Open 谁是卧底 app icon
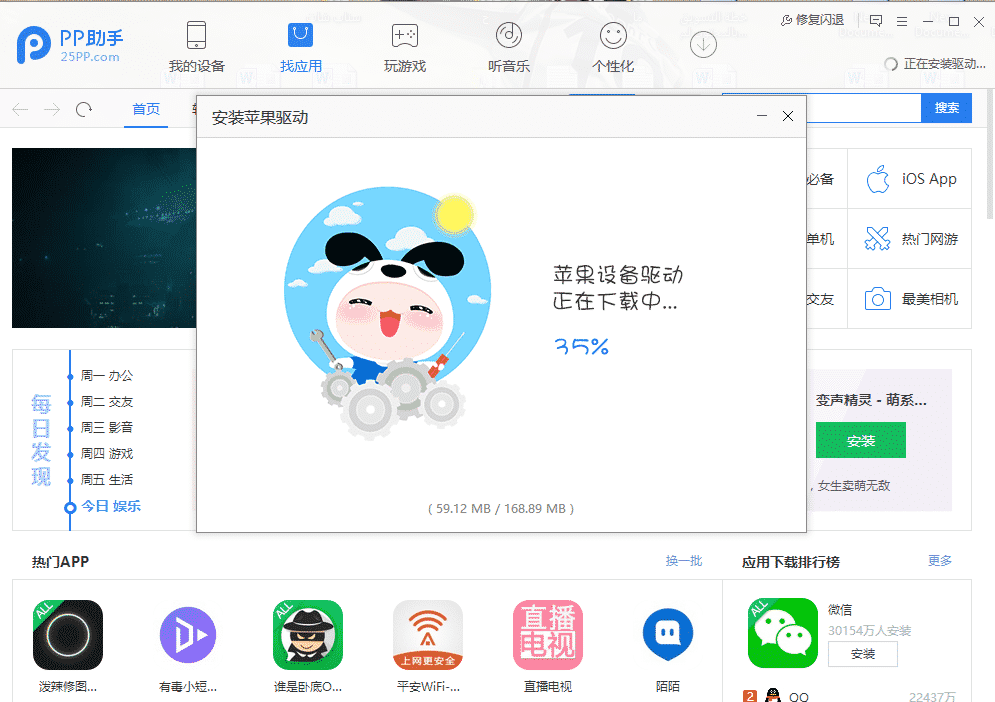The image size is (995, 702). pos(308,635)
